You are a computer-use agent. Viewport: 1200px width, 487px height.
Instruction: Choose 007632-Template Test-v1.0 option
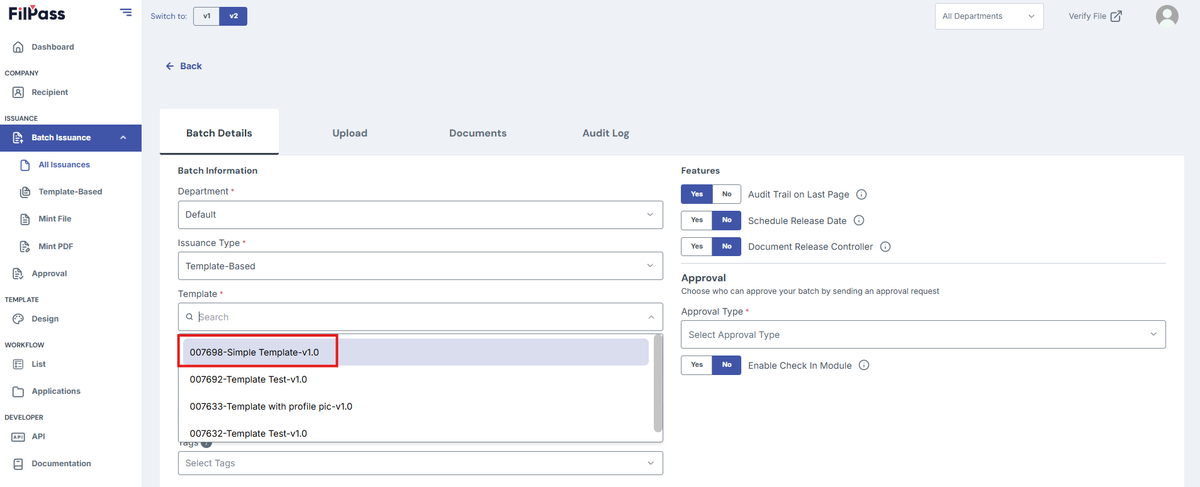point(416,433)
